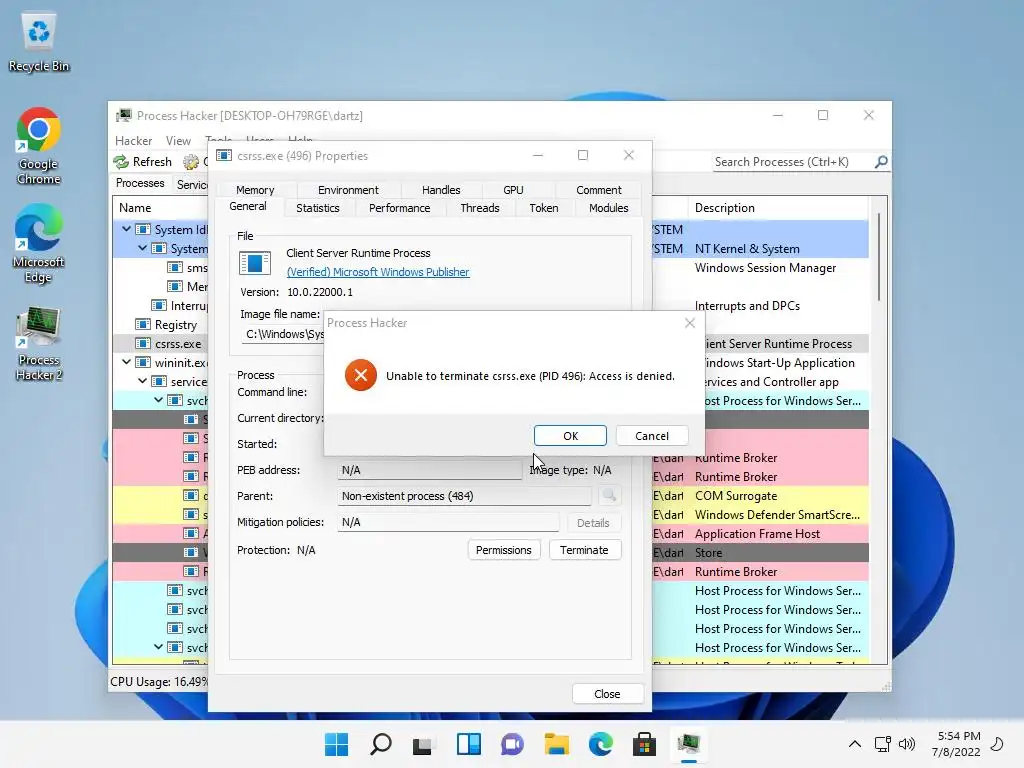This screenshot has width=1024, height=768.
Task: Click the options gear icon in toolbar
Action: [x=191, y=161]
